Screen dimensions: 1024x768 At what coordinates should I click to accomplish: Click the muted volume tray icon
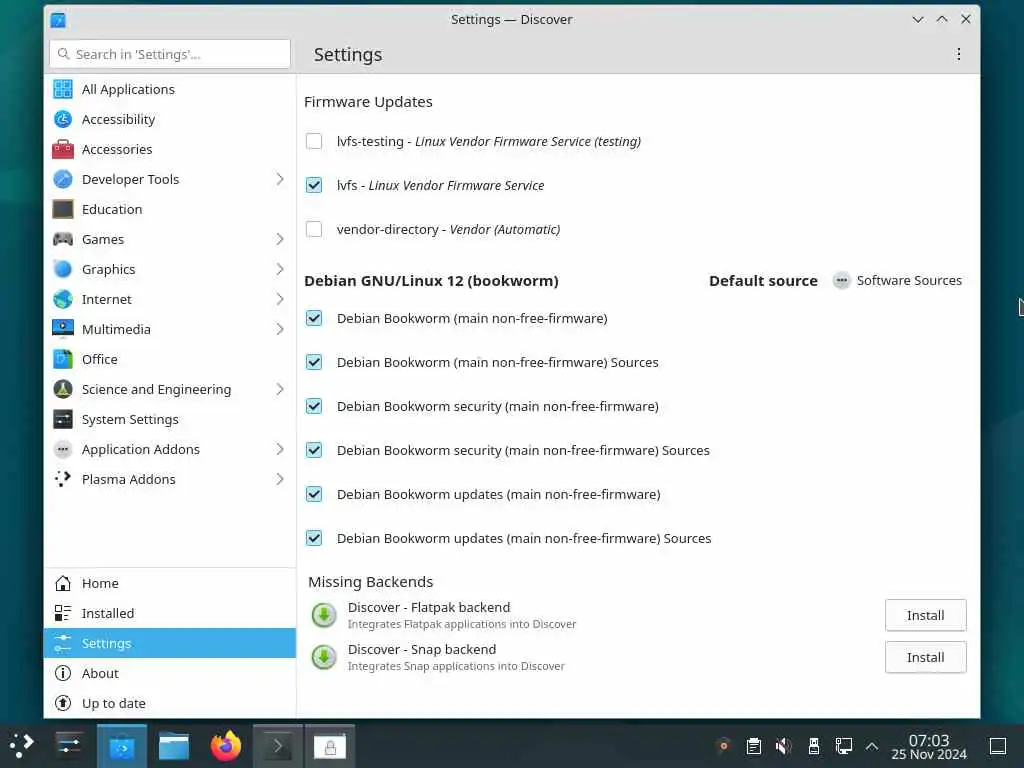coord(783,746)
